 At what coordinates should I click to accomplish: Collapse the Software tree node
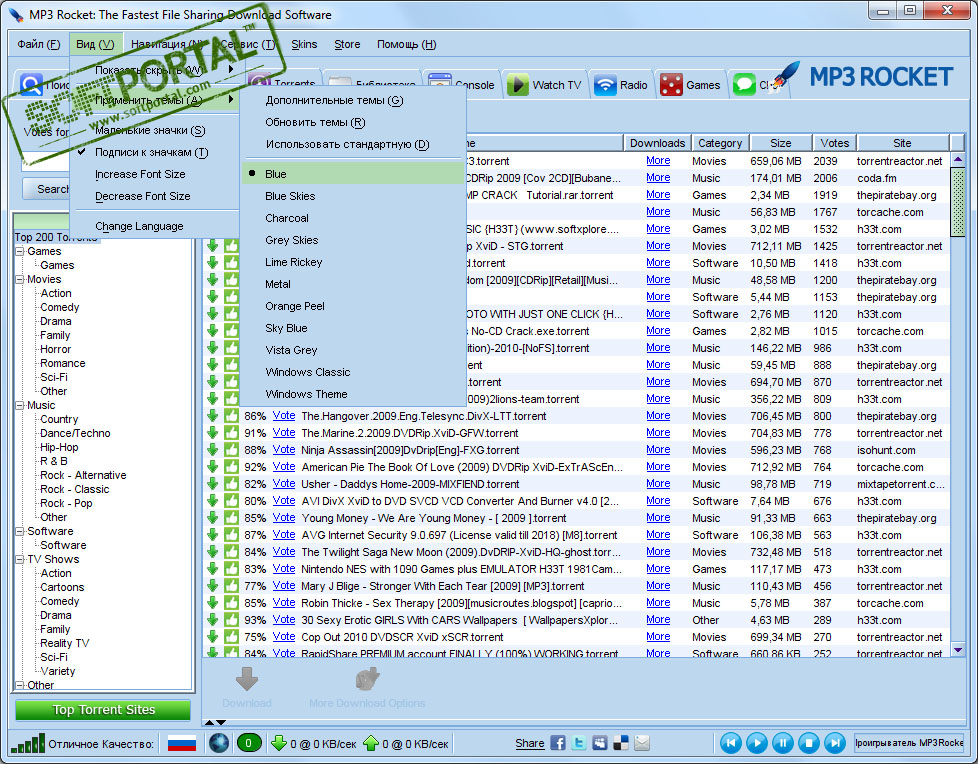coord(20,531)
